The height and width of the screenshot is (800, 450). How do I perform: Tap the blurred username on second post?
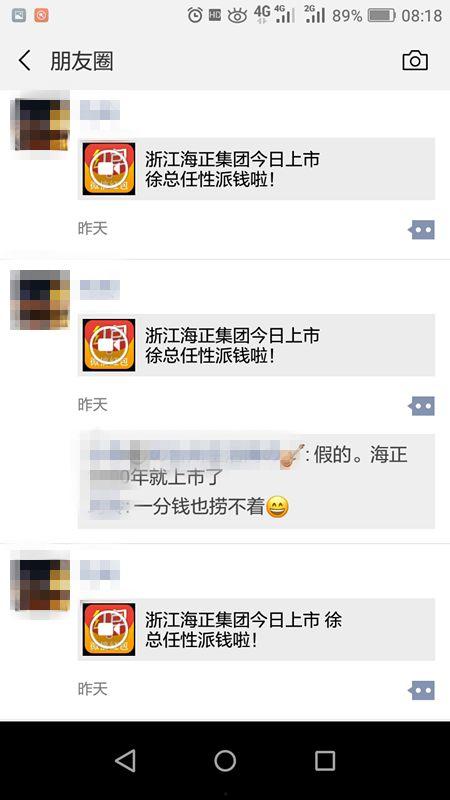point(99,289)
